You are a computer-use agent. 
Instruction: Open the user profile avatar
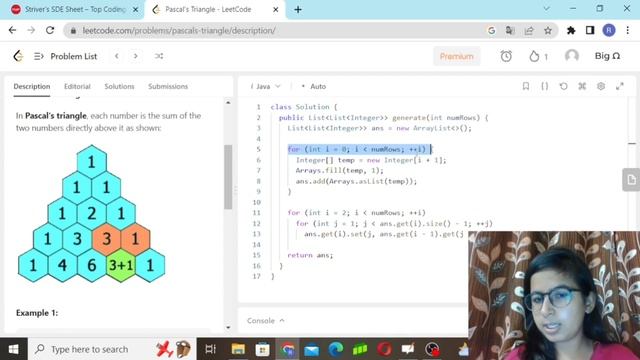571,56
